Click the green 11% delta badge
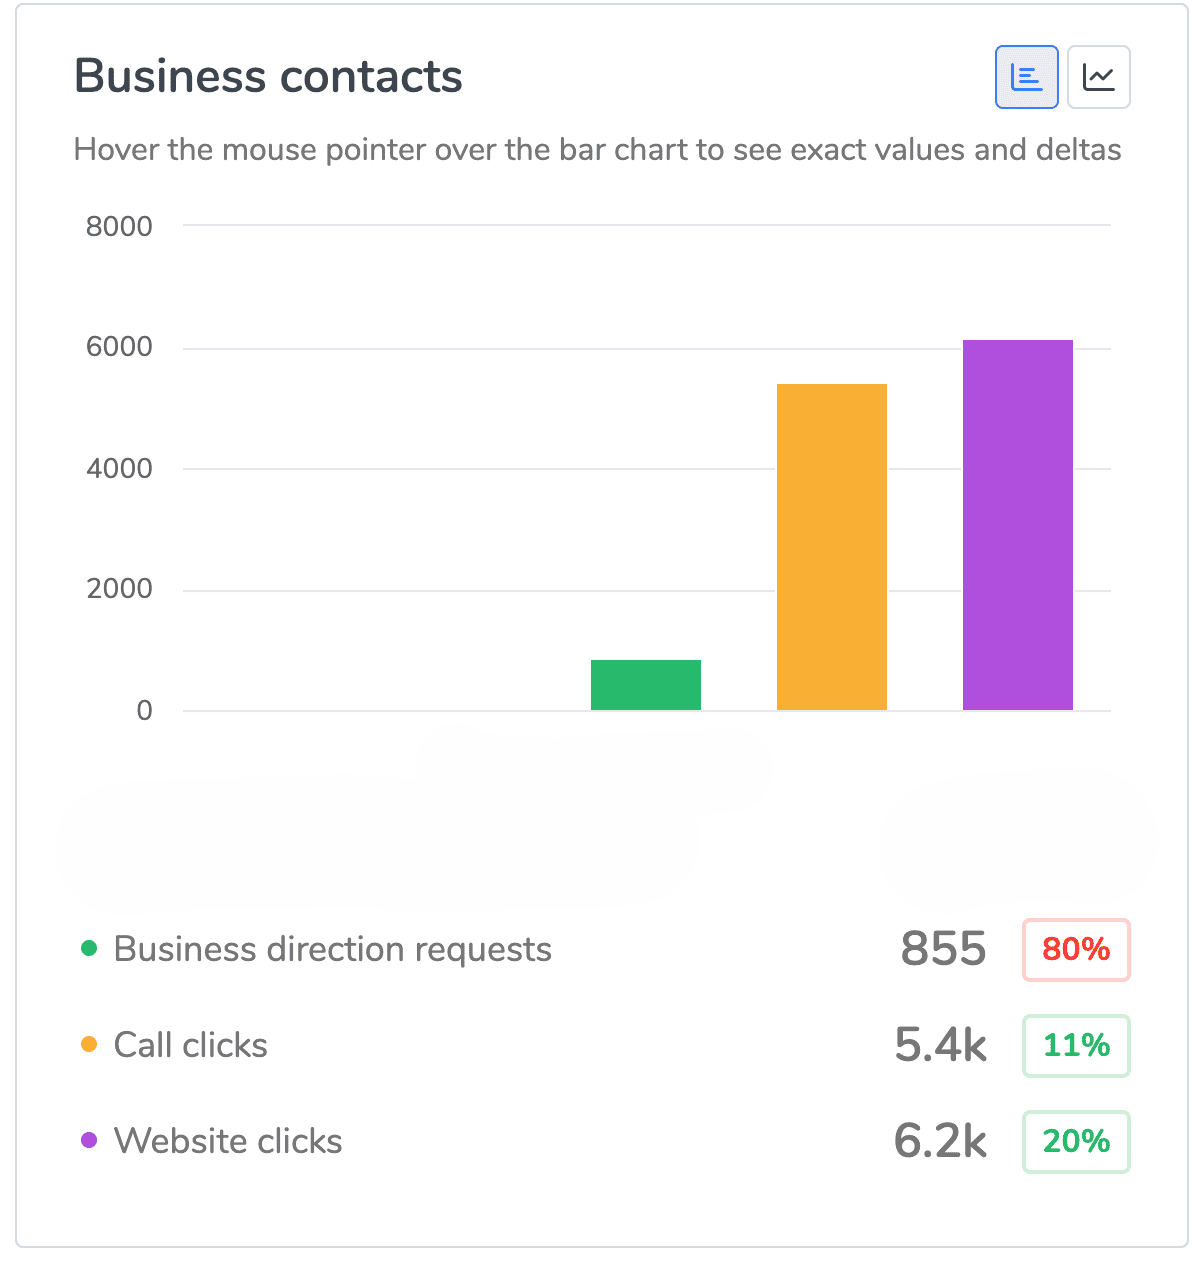Screen dimensions: 1204x1266 click(1076, 1045)
